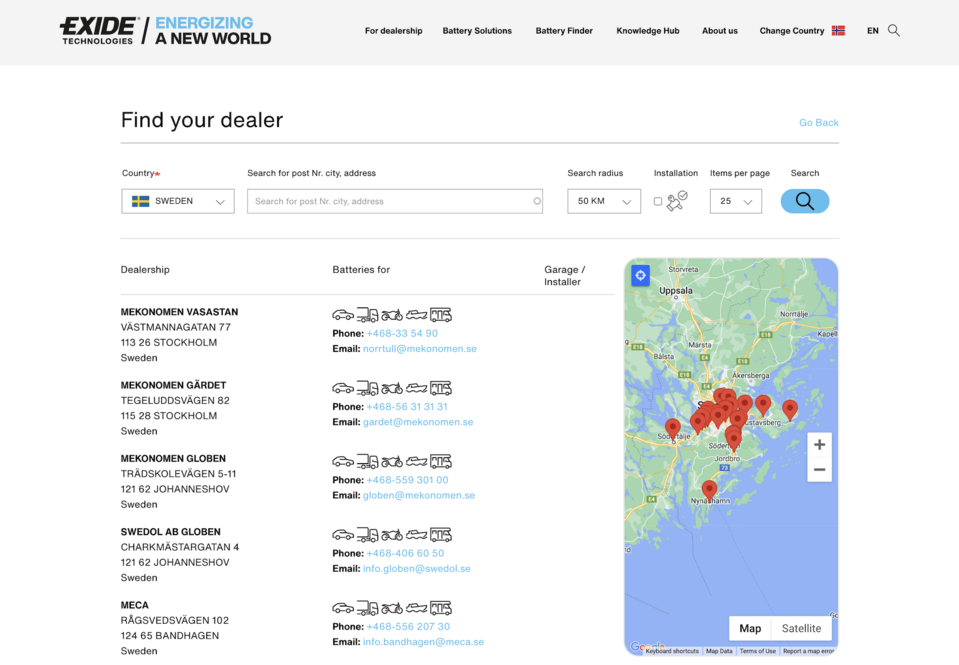Open the header search magnifier icon
Image resolution: width=959 pixels, height=665 pixels.
[x=894, y=31]
